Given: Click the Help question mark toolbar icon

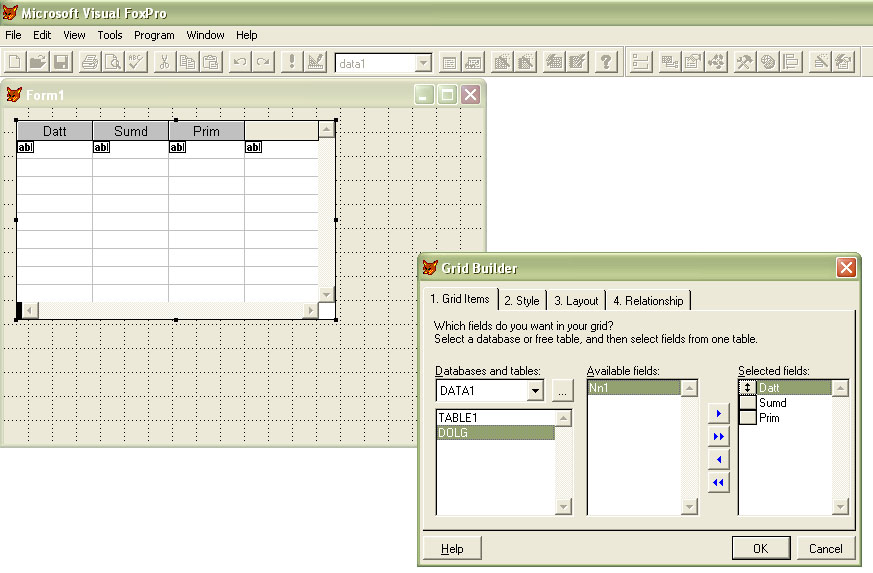Looking at the screenshot, I should coord(606,62).
